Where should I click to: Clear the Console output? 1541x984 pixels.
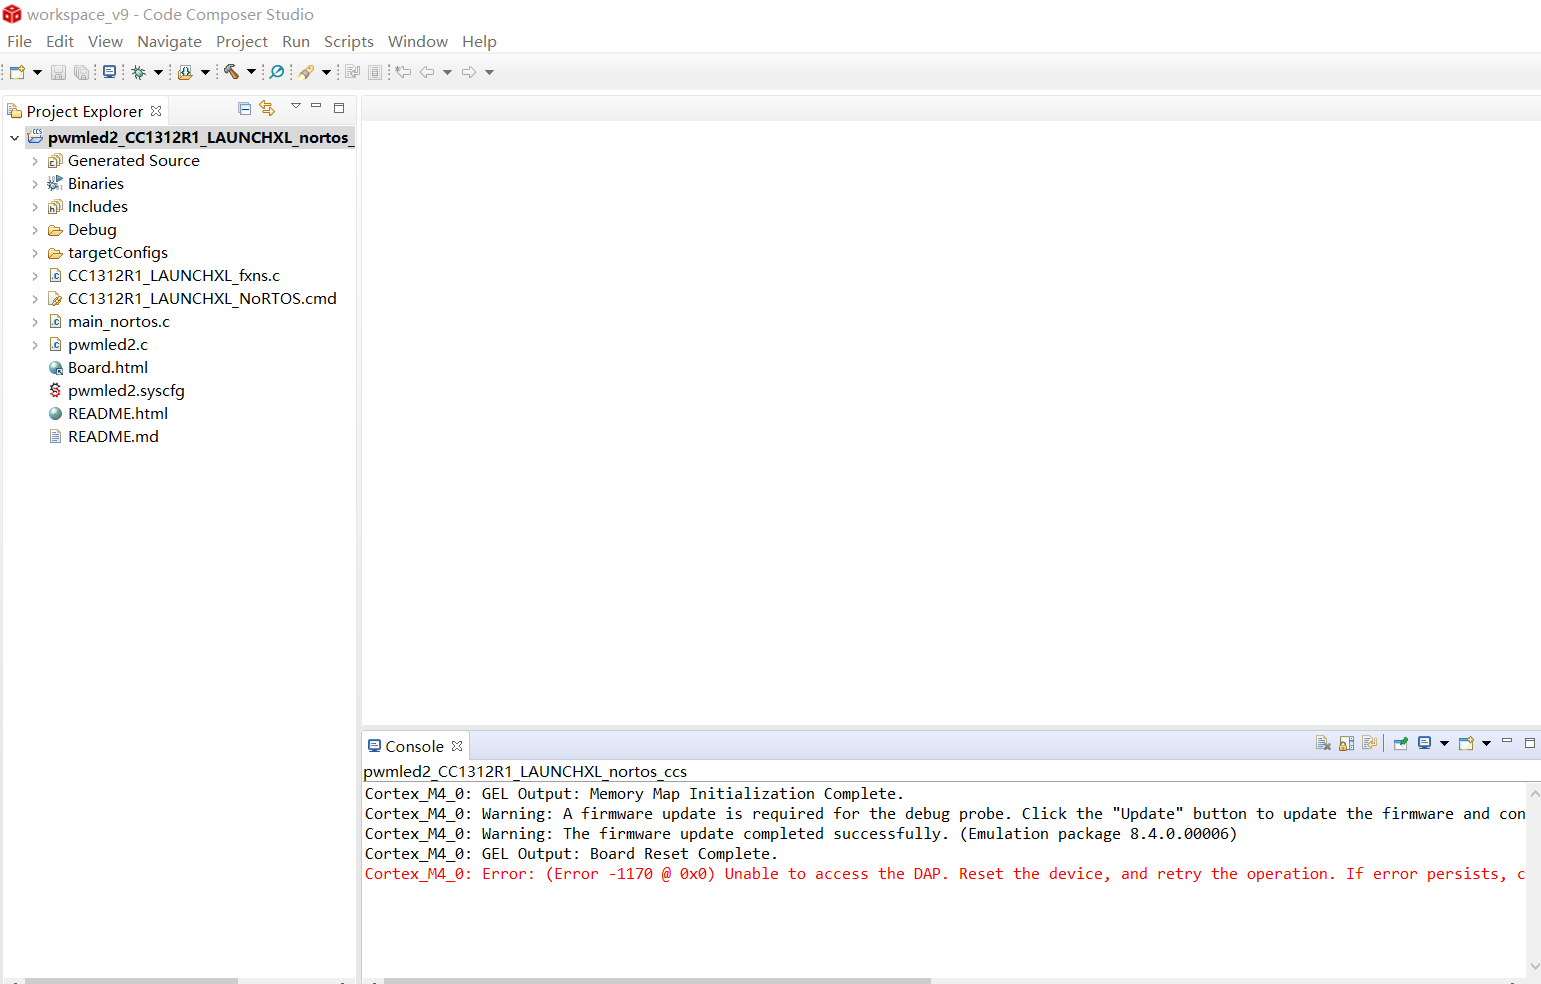[1323, 743]
